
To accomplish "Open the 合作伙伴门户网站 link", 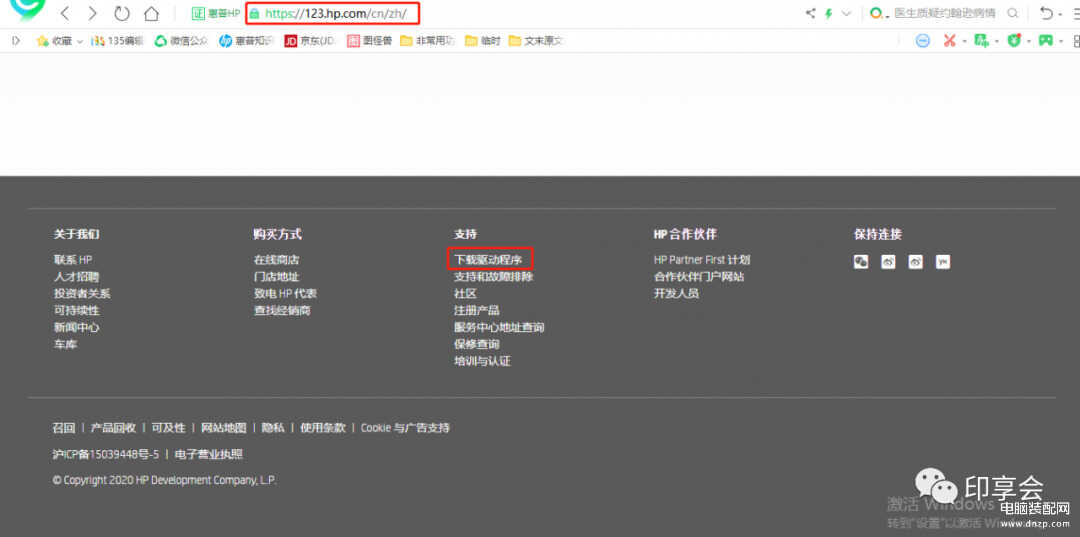I will 699,277.
